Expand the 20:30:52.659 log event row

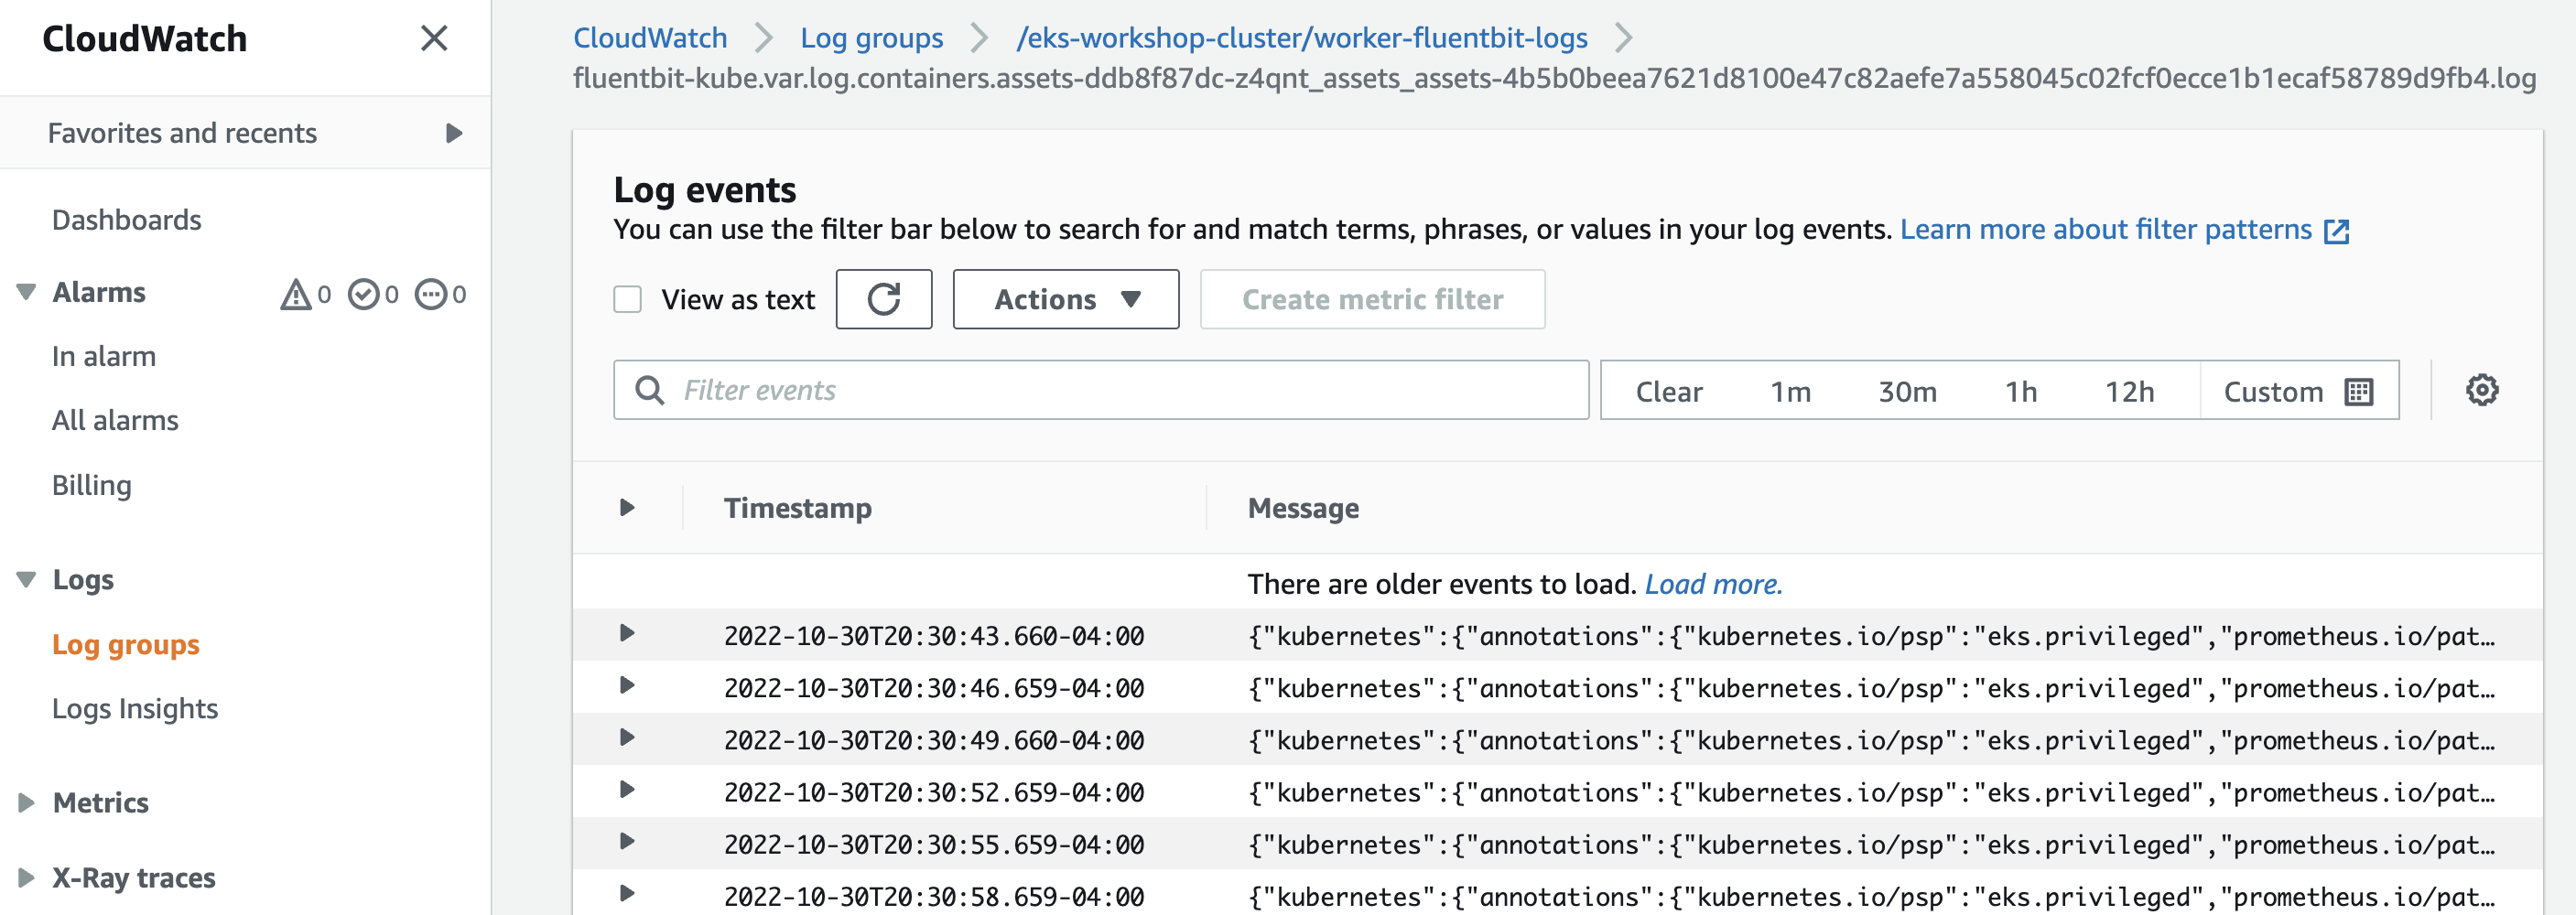point(627,790)
